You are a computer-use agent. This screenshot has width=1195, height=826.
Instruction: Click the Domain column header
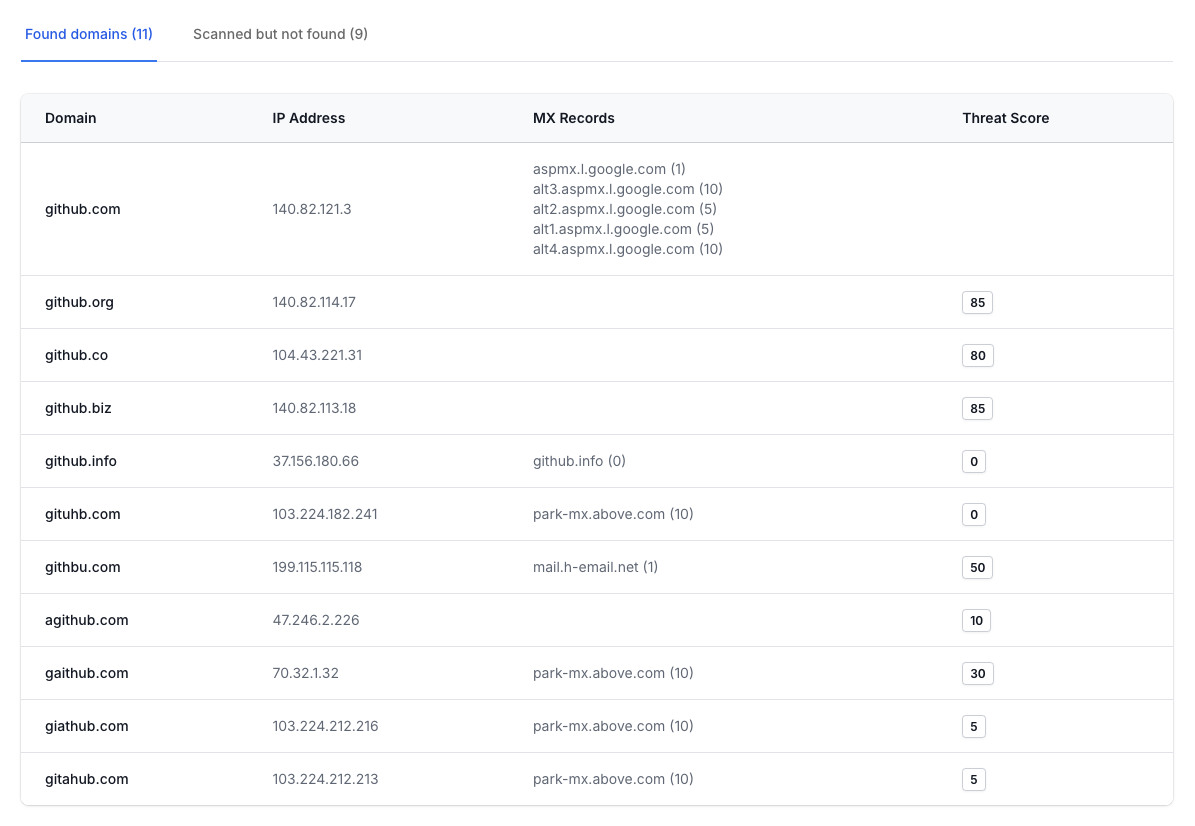[71, 118]
